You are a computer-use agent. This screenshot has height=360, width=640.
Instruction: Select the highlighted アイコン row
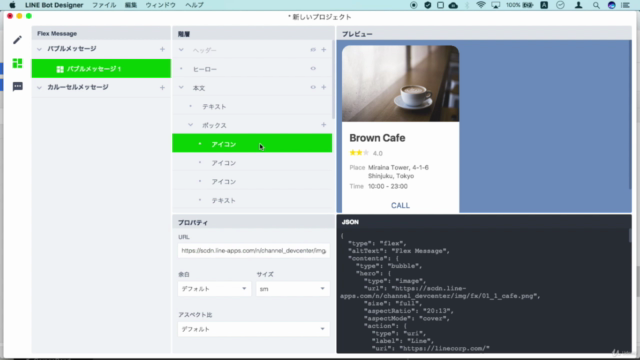252,144
